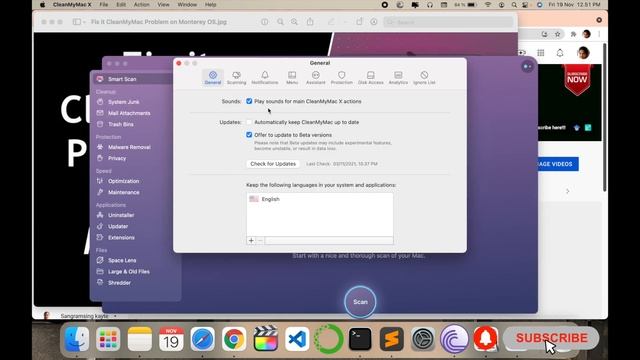Open System Junk in the CleanMyMac sidebar
This screenshot has width=640, height=360.
click(x=123, y=102)
